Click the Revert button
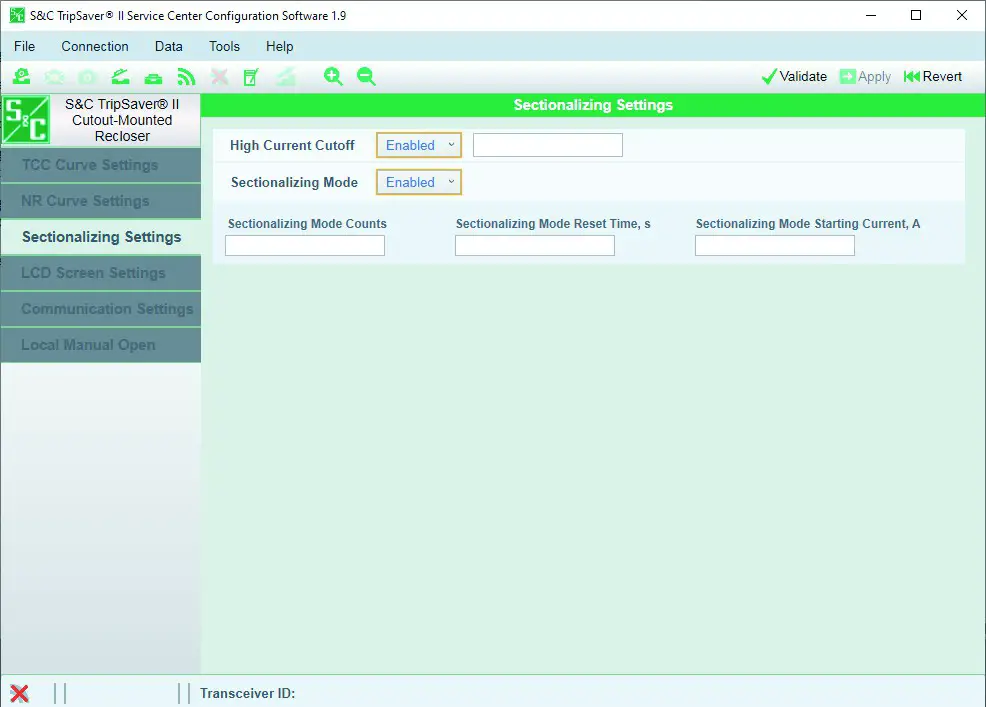Screen dimensions: 986x707 click(x=933, y=77)
